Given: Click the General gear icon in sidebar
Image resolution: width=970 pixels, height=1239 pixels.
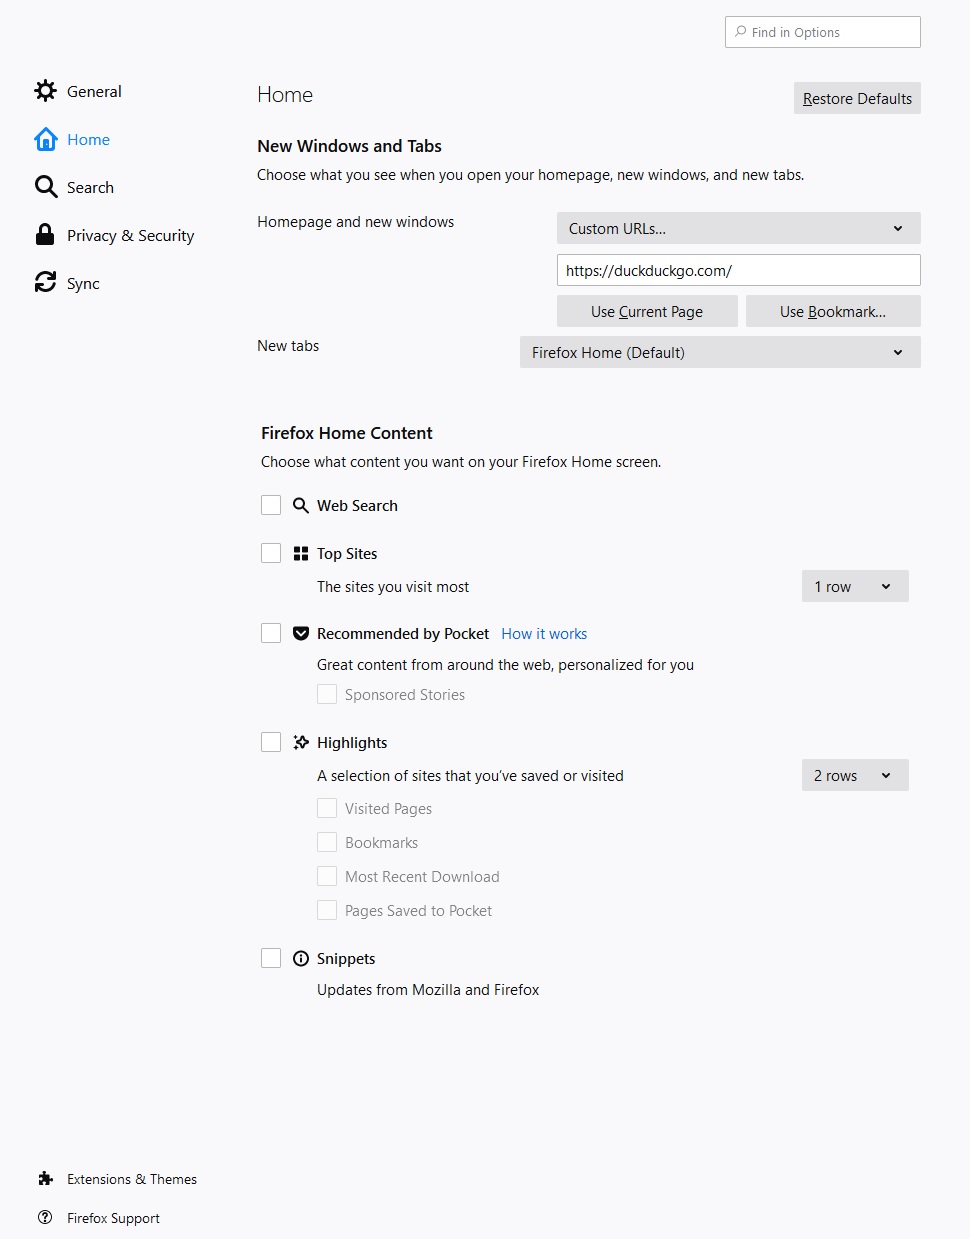Looking at the screenshot, I should (45, 91).
